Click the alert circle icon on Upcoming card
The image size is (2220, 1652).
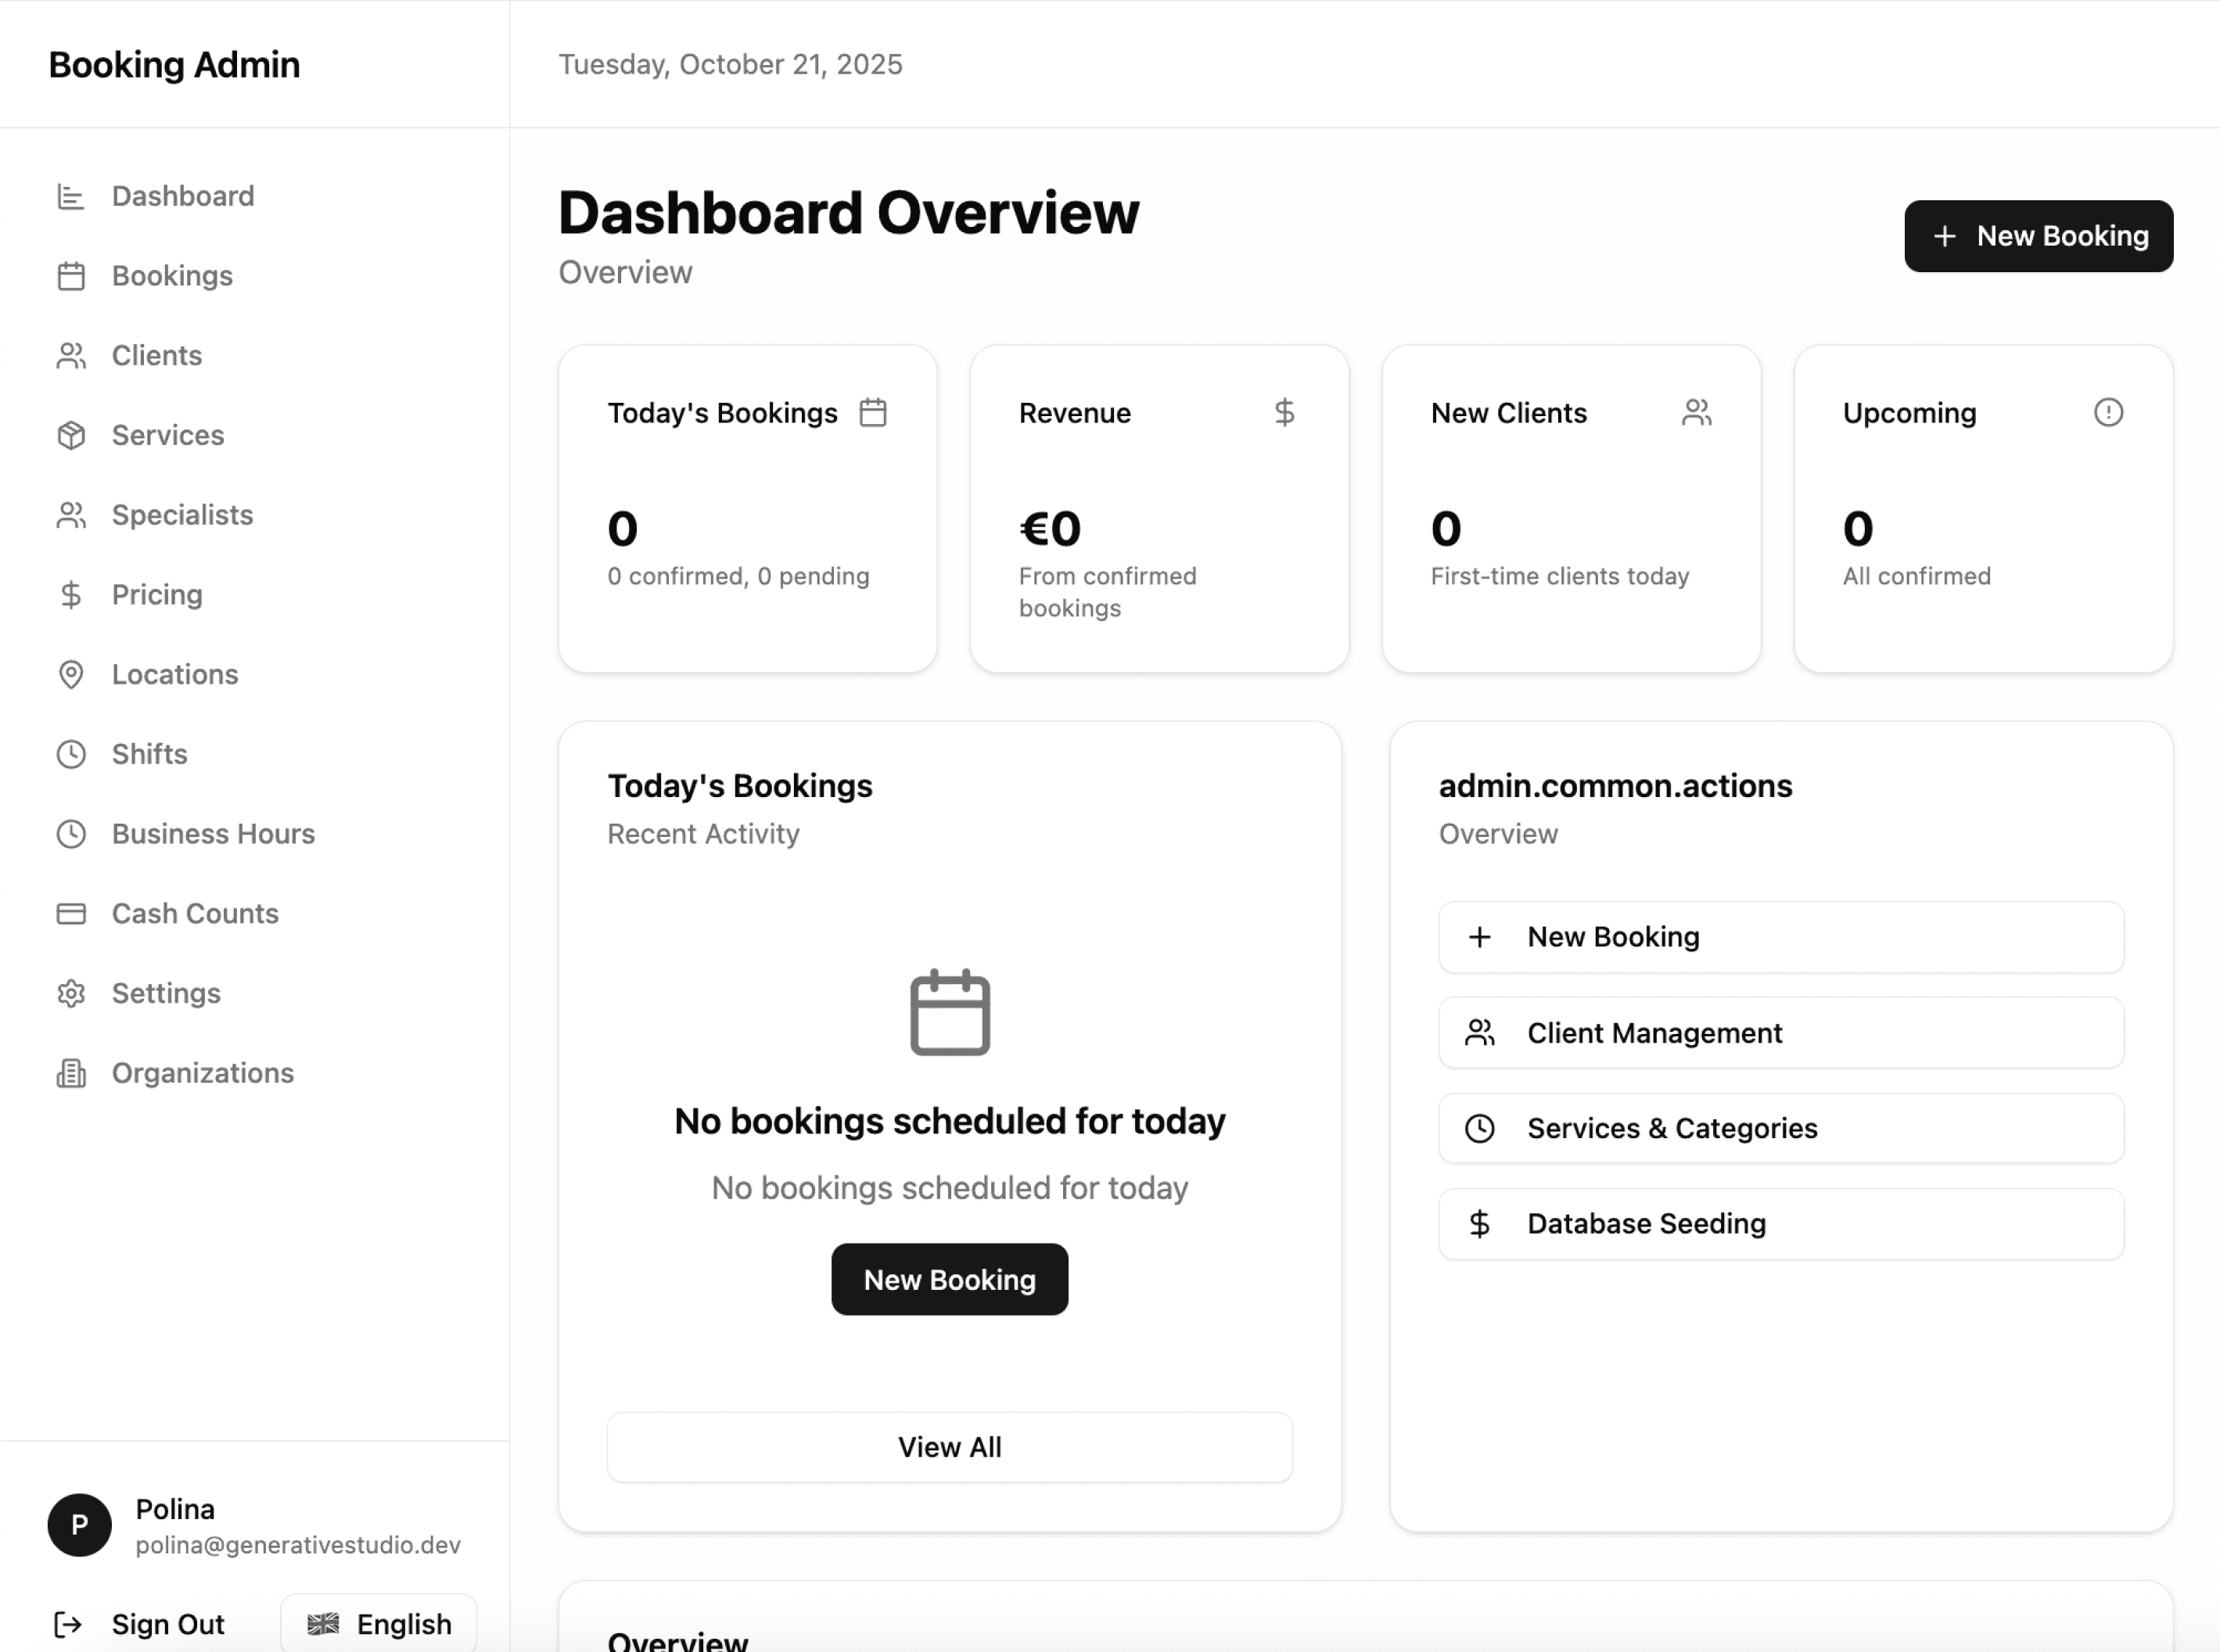pos(2108,412)
